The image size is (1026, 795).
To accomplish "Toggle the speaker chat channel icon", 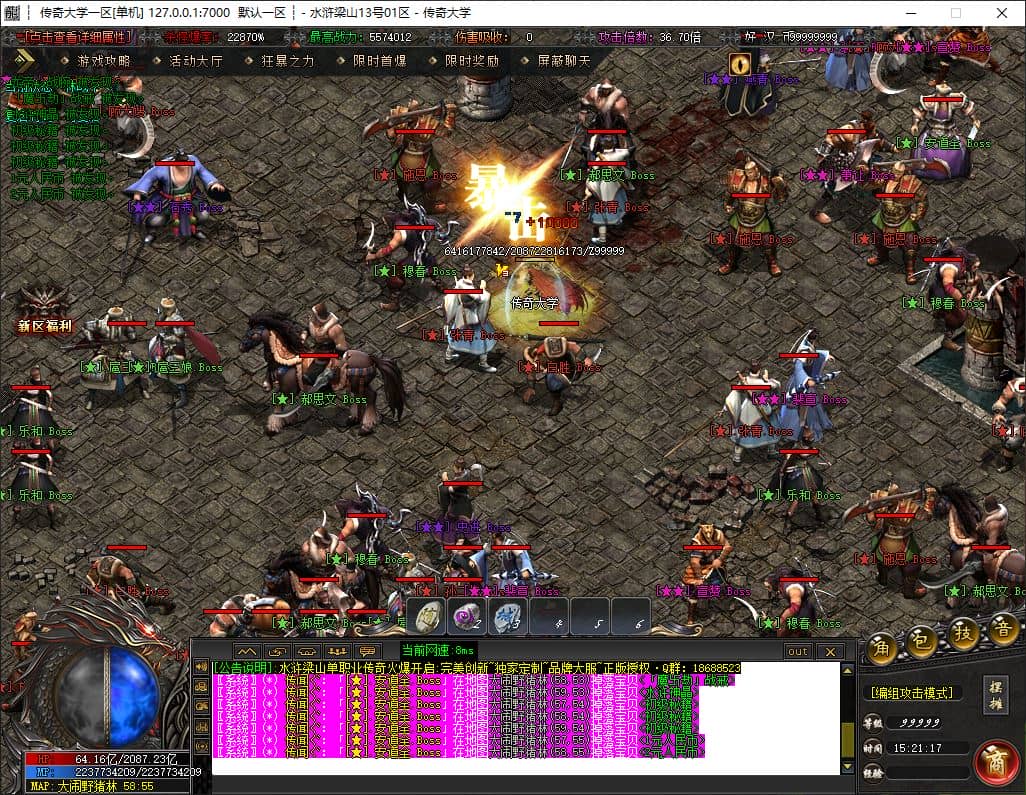I will pyautogui.click(x=202, y=667).
